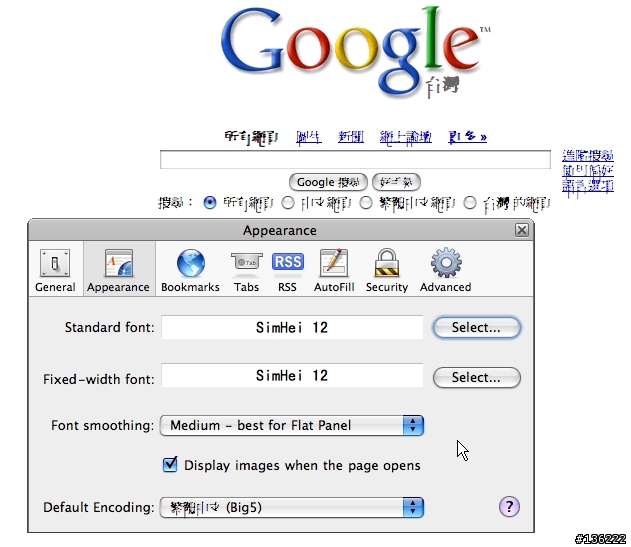This screenshot has height=547, width=631.
Task: Click the Google logo image
Action: tap(355, 52)
